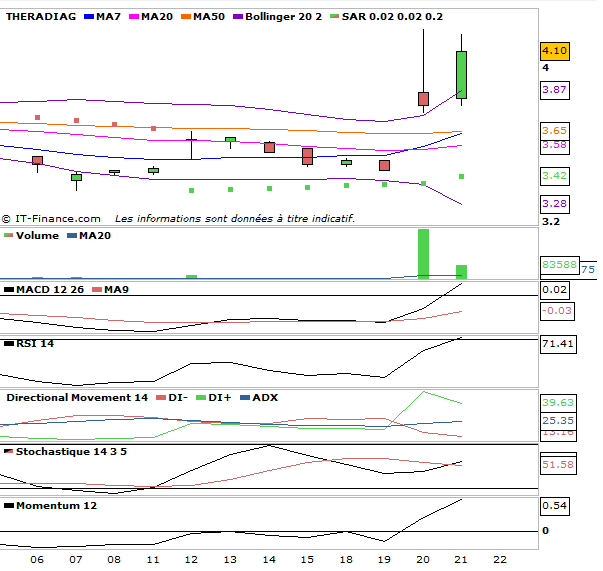Click the -0.03 MACD signal value box
Viewport: 603px width, 571px height.
point(557,311)
